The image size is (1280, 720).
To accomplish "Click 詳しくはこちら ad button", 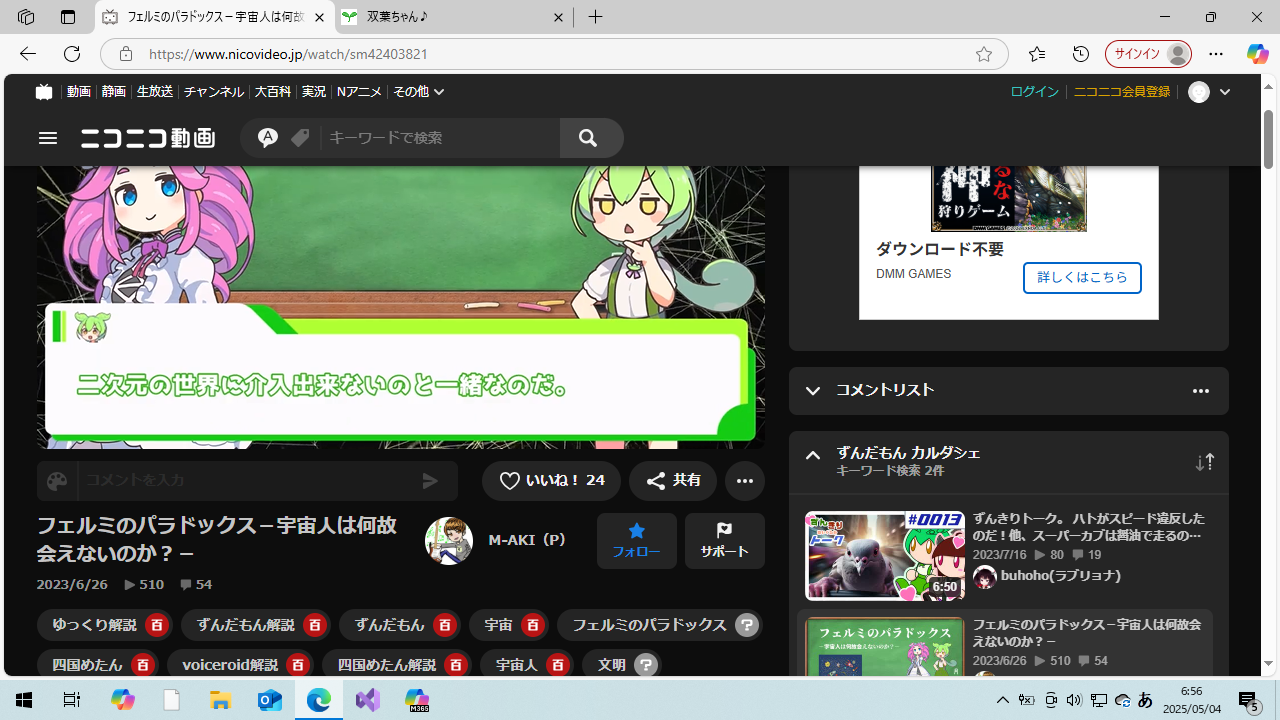I will click(1082, 277).
